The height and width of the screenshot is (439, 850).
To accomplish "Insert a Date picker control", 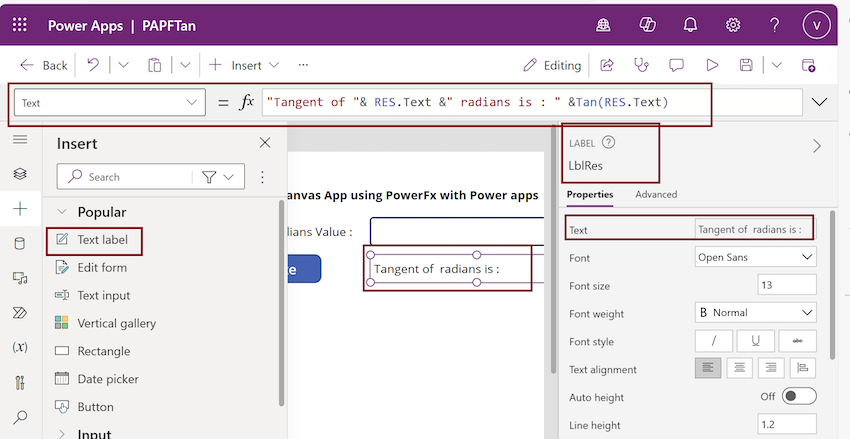I will pos(96,379).
